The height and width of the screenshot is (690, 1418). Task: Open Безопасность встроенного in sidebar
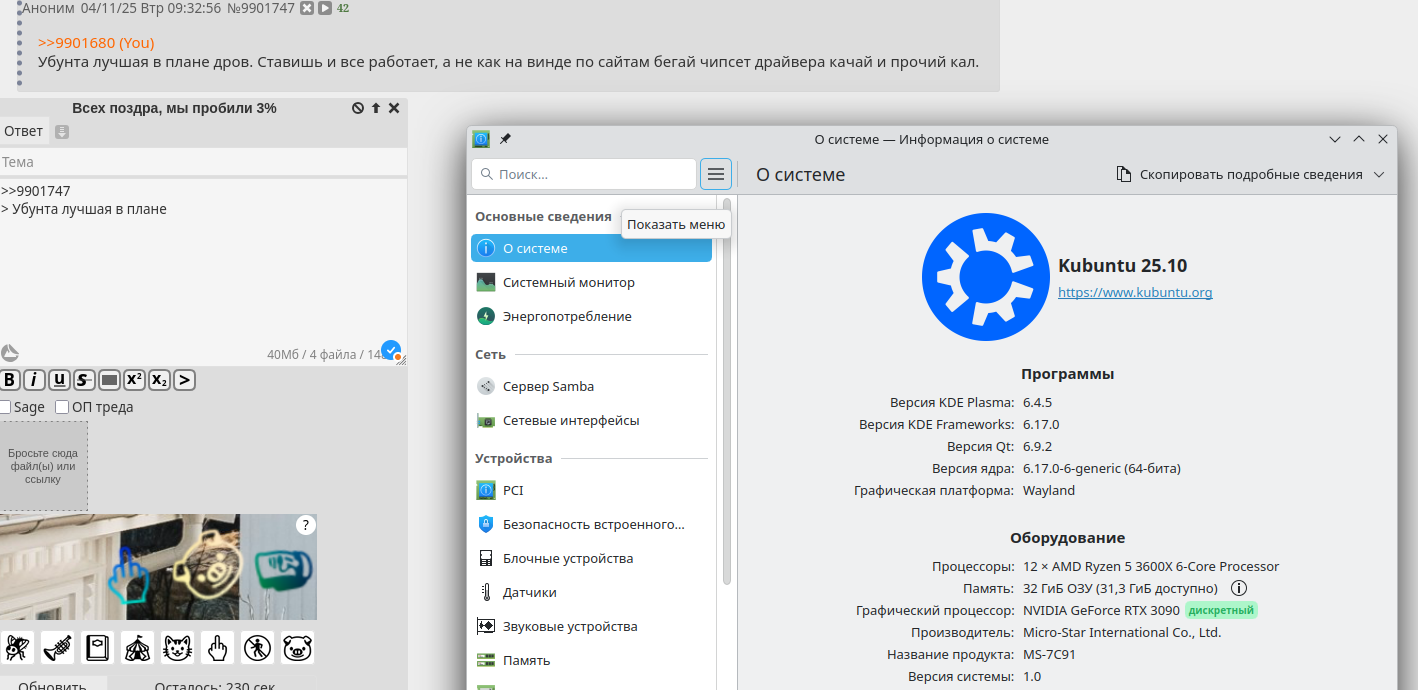pos(591,524)
